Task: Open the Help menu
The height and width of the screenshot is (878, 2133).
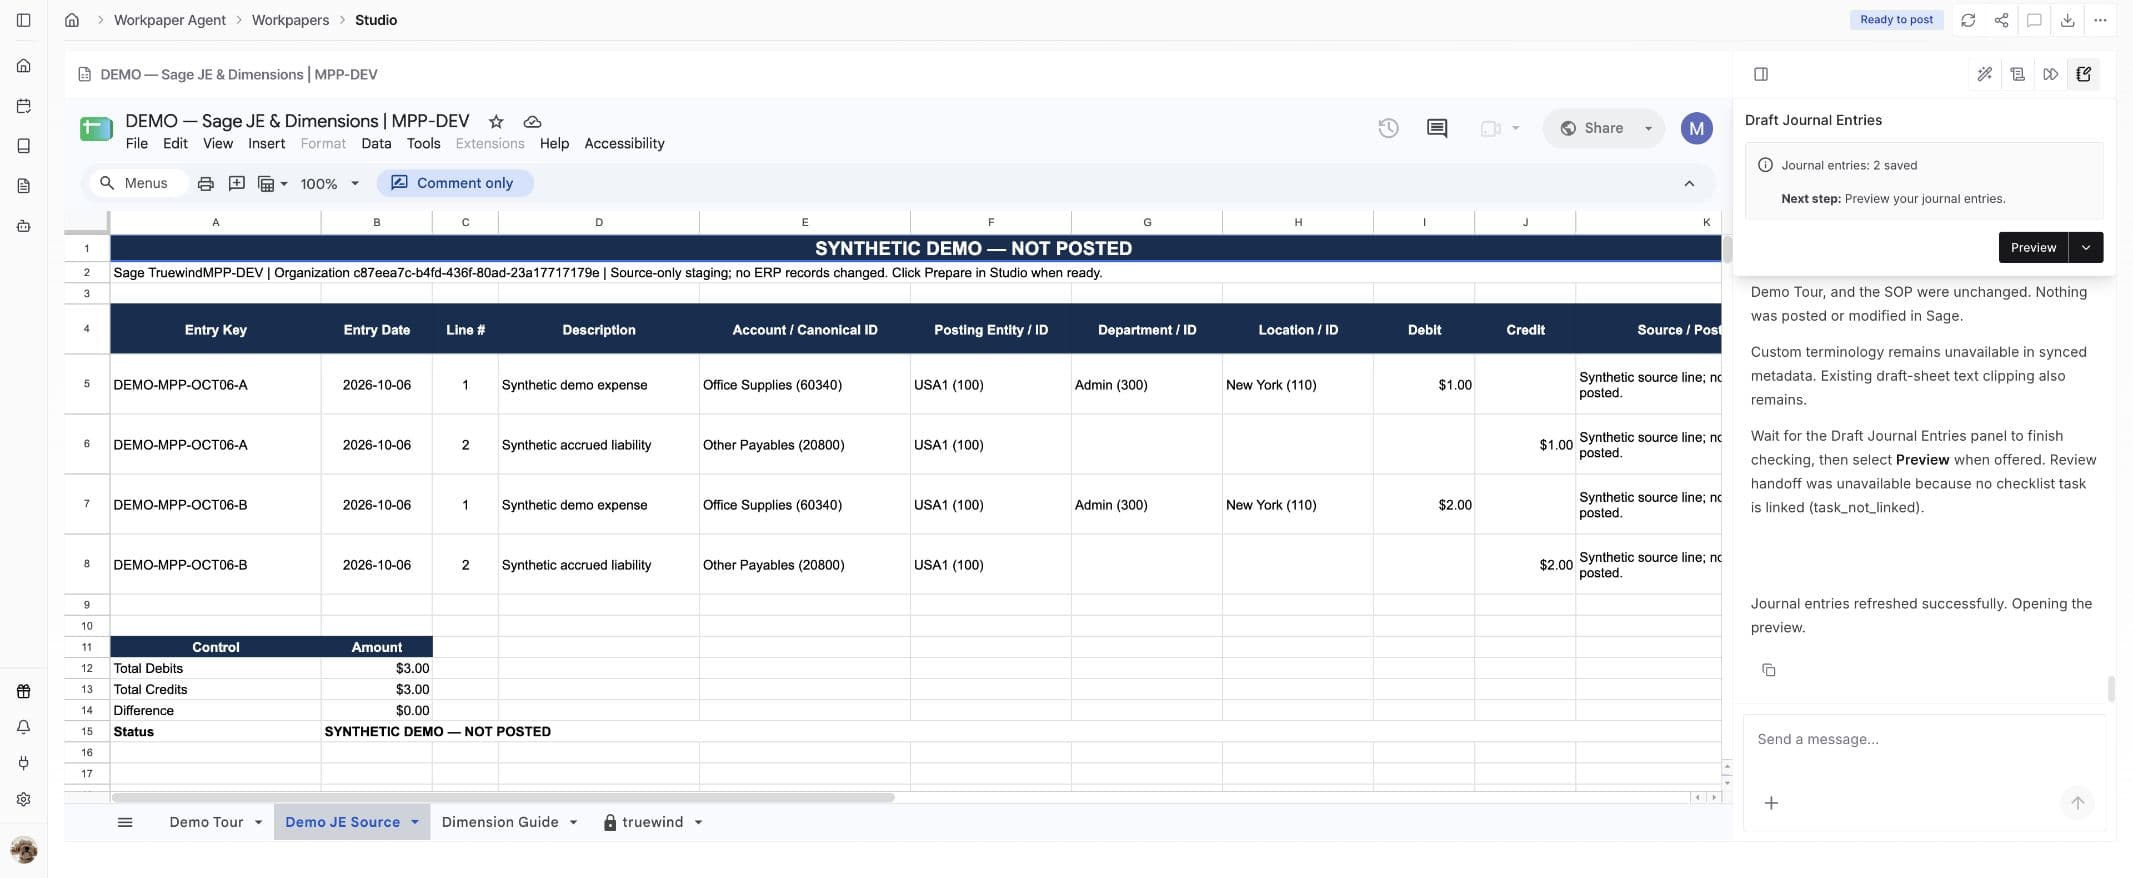Action: (554, 143)
